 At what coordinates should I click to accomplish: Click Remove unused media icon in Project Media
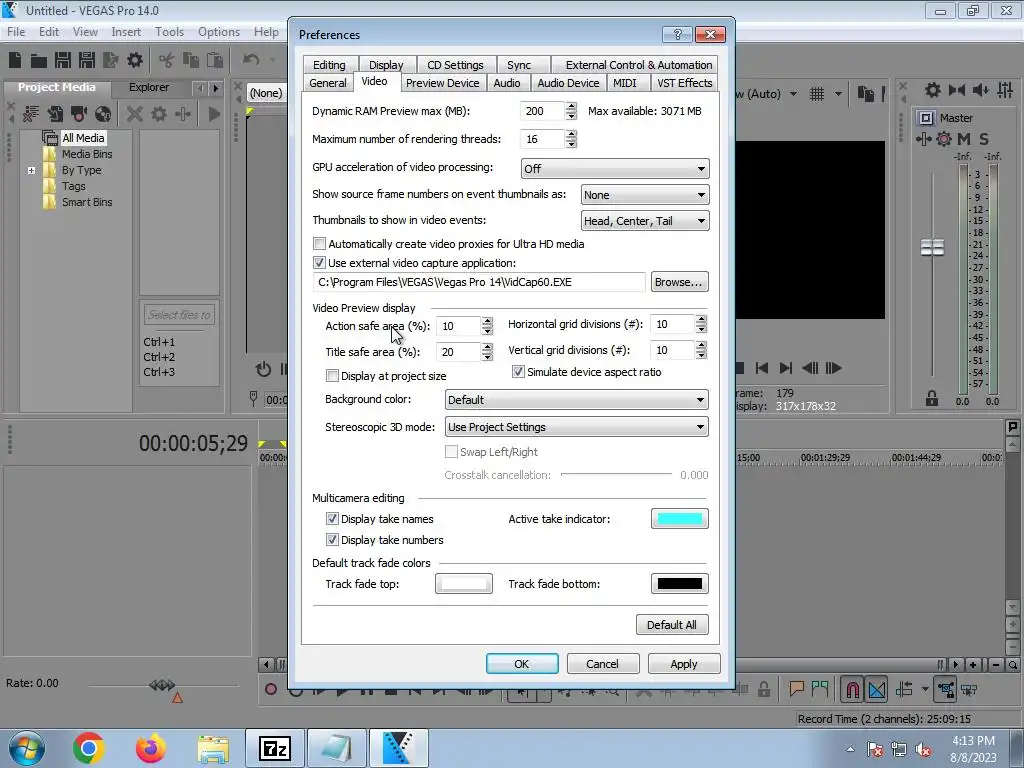[x=31, y=114]
